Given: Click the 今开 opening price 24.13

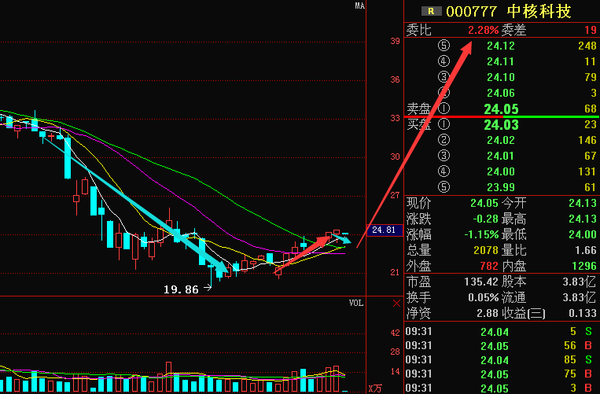Looking at the screenshot, I should (x=582, y=203).
